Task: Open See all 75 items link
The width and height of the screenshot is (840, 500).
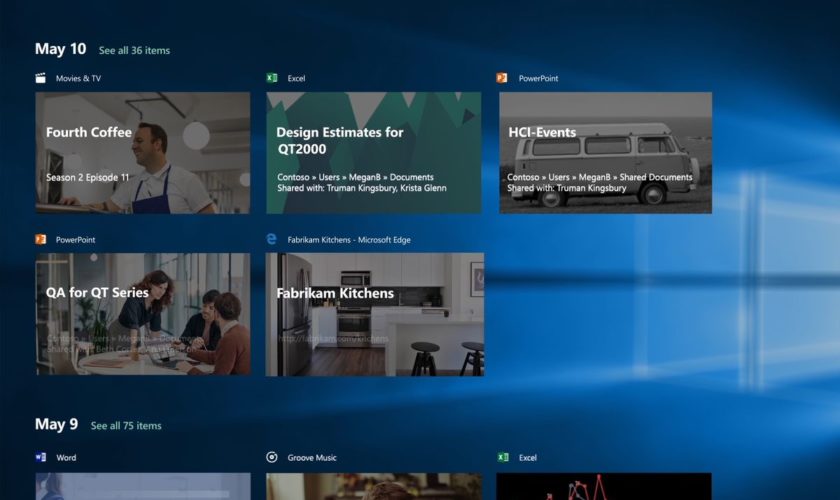Action: [x=126, y=426]
